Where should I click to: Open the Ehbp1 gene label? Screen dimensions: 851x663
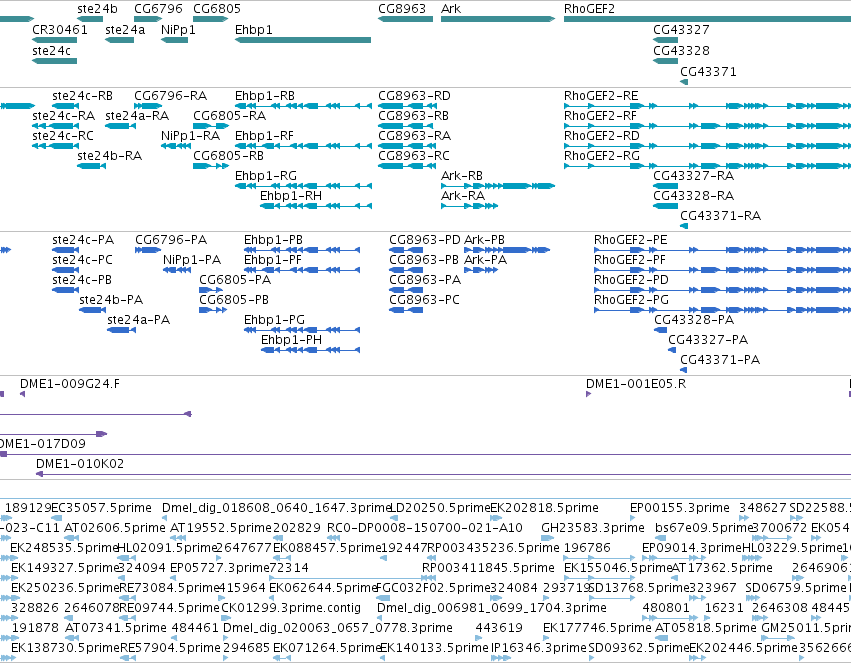[x=253, y=30]
